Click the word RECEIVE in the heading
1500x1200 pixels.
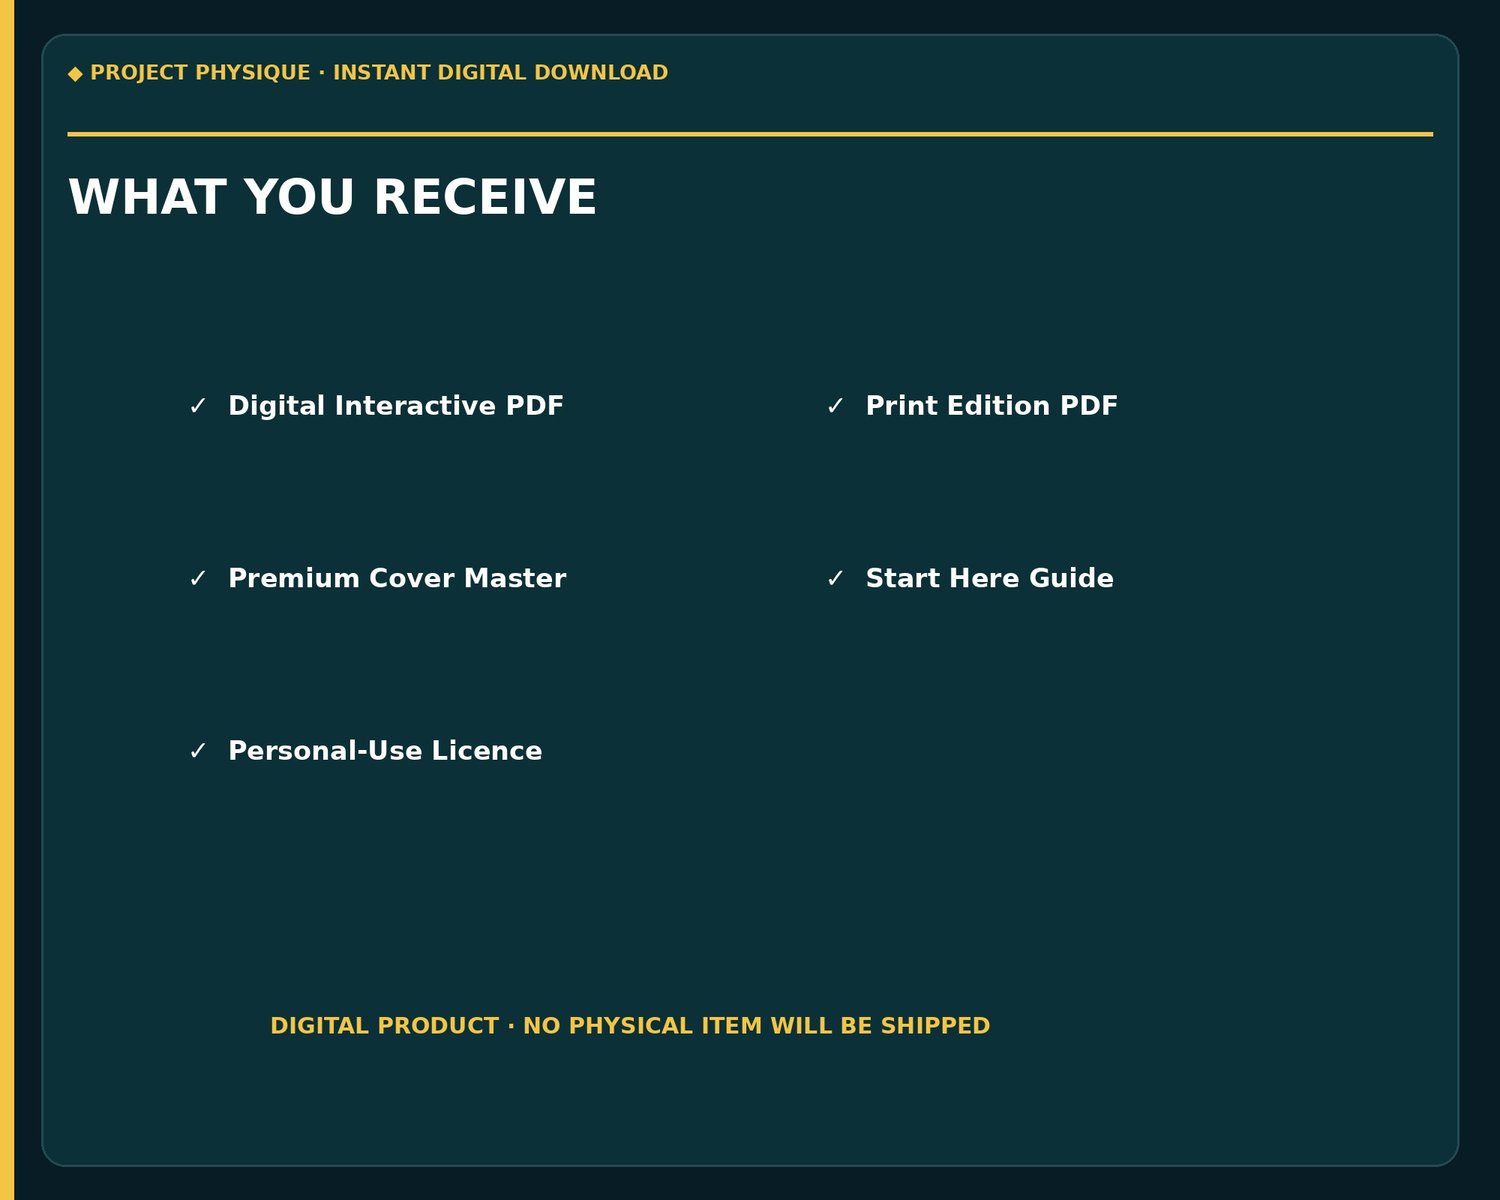point(485,197)
